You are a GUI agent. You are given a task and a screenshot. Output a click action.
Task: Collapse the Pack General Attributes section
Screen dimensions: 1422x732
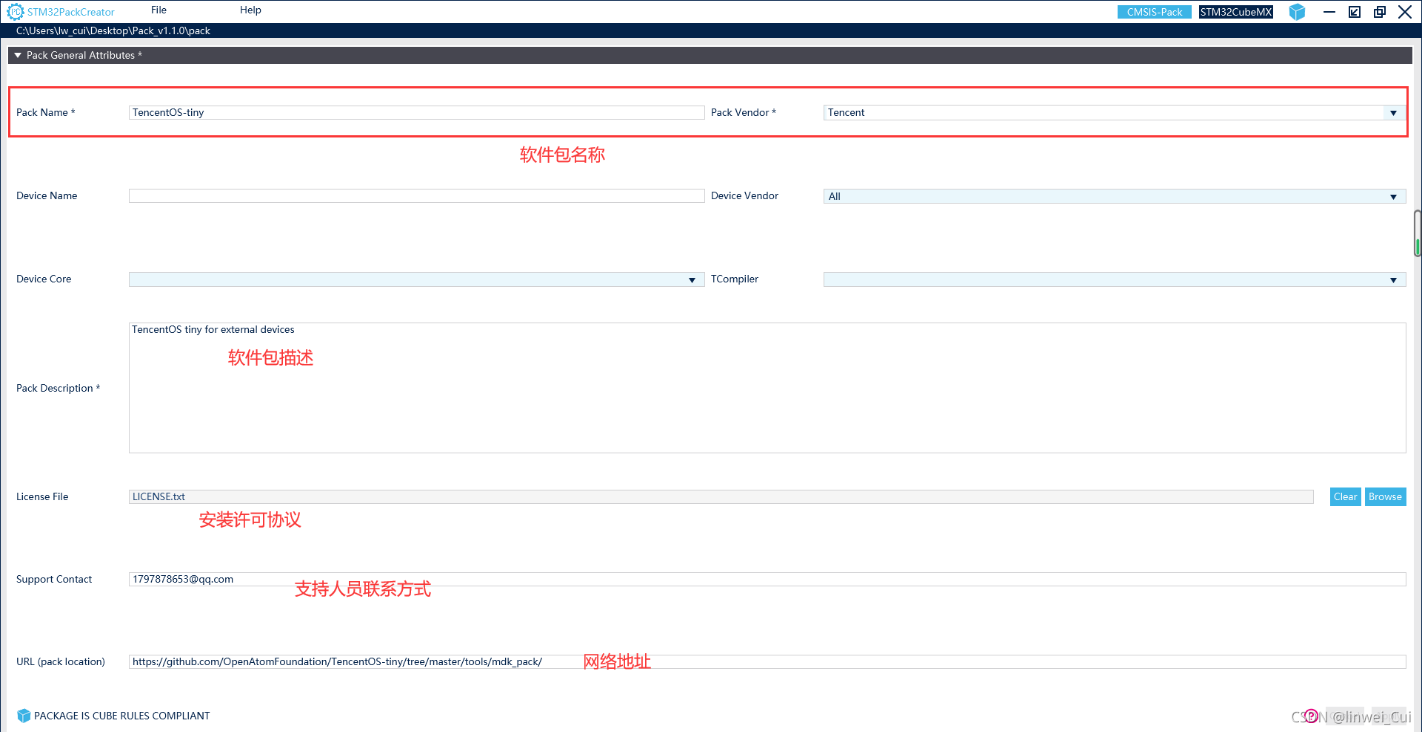pyautogui.click(x=18, y=56)
